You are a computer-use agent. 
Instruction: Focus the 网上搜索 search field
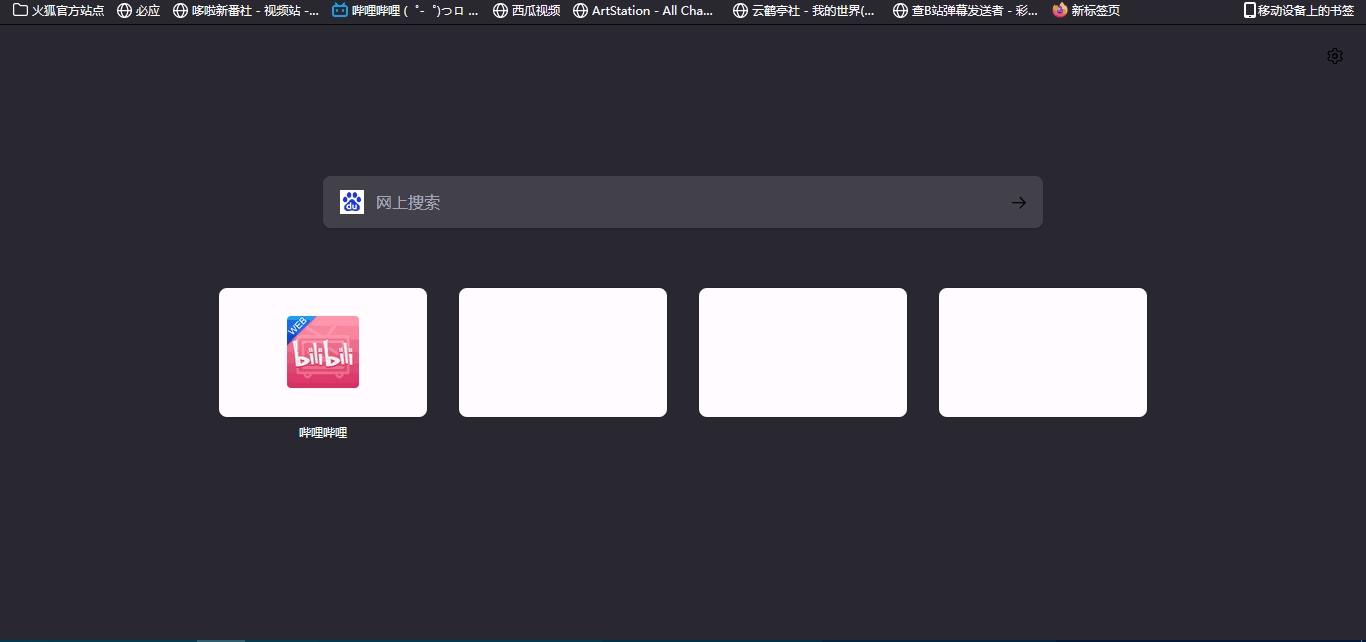point(683,202)
